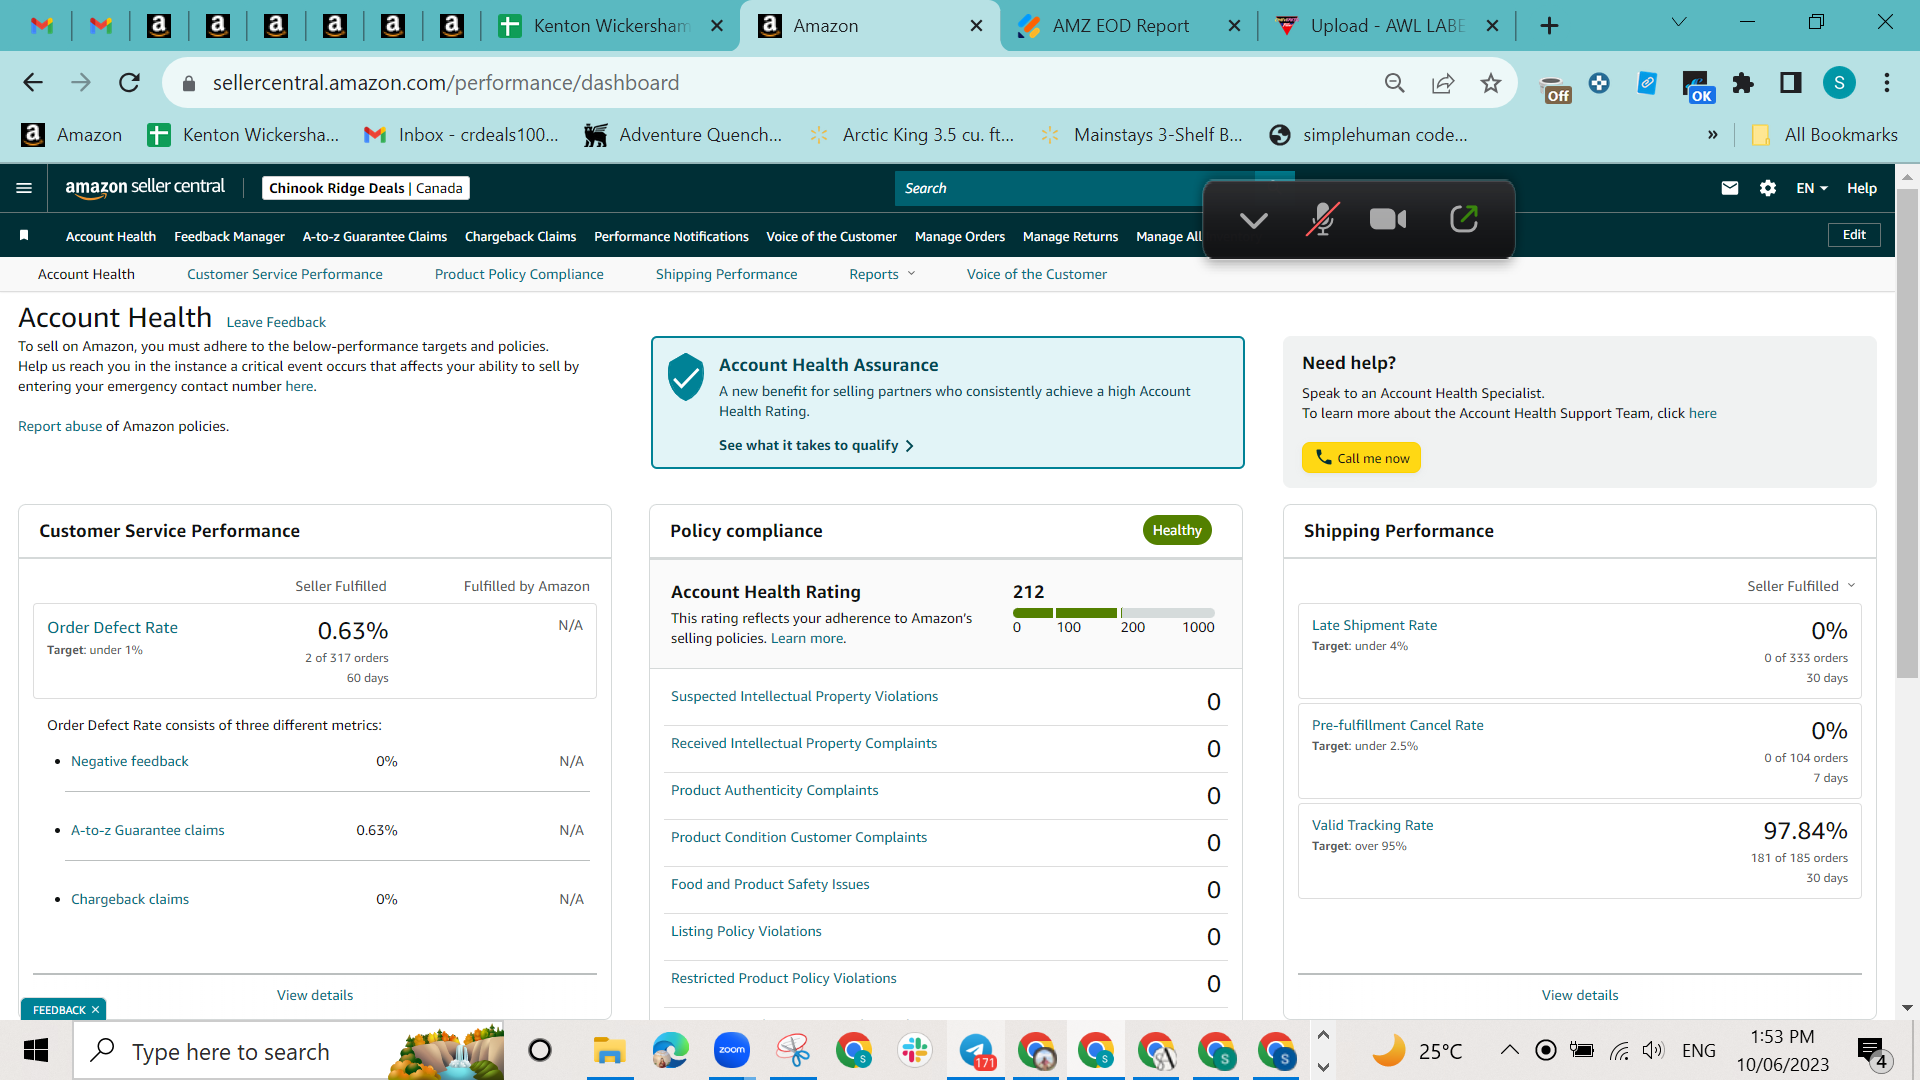Viewport: 1920px width, 1080px height.
Task: Go back to previous page
Action: [33, 83]
